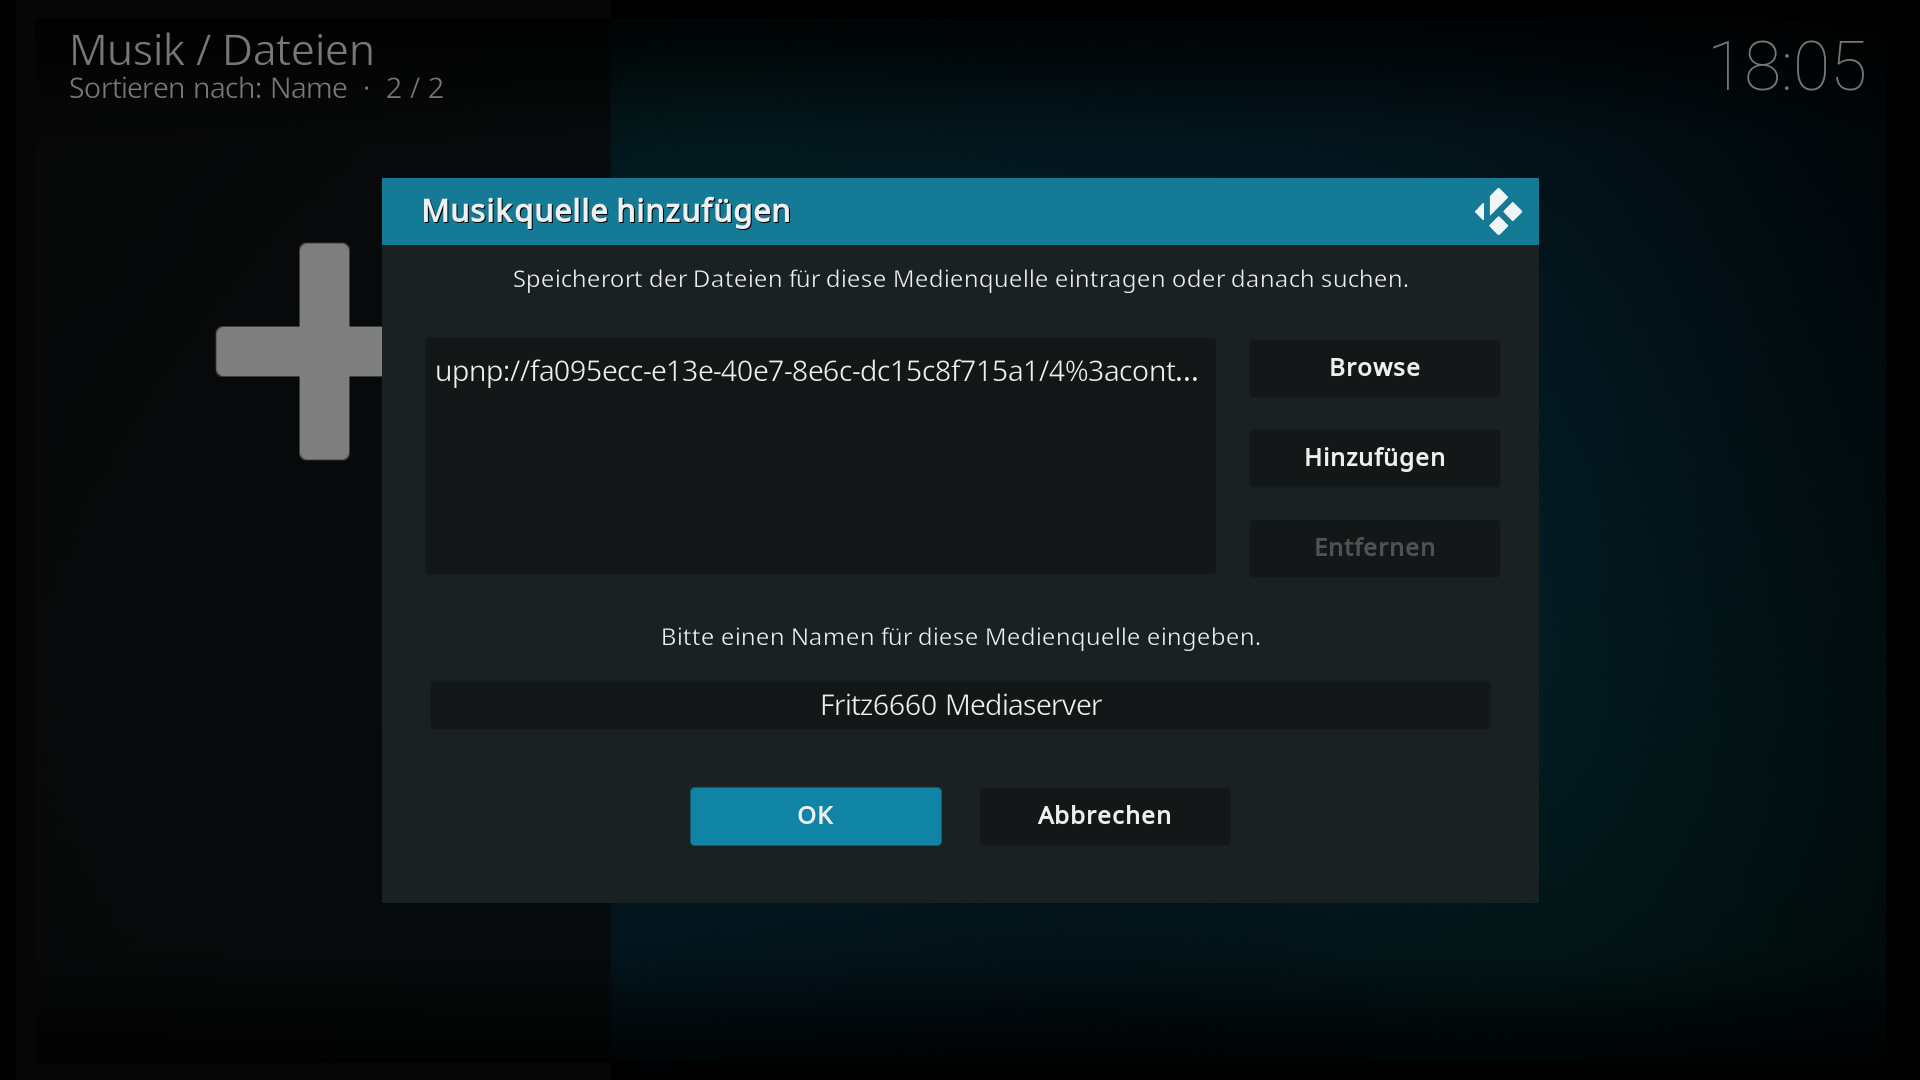Viewport: 1920px width, 1080px height.
Task: Click the Musikquelle hinzufügen dialog title
Action: pyautogui.click(x=606, y=211)
